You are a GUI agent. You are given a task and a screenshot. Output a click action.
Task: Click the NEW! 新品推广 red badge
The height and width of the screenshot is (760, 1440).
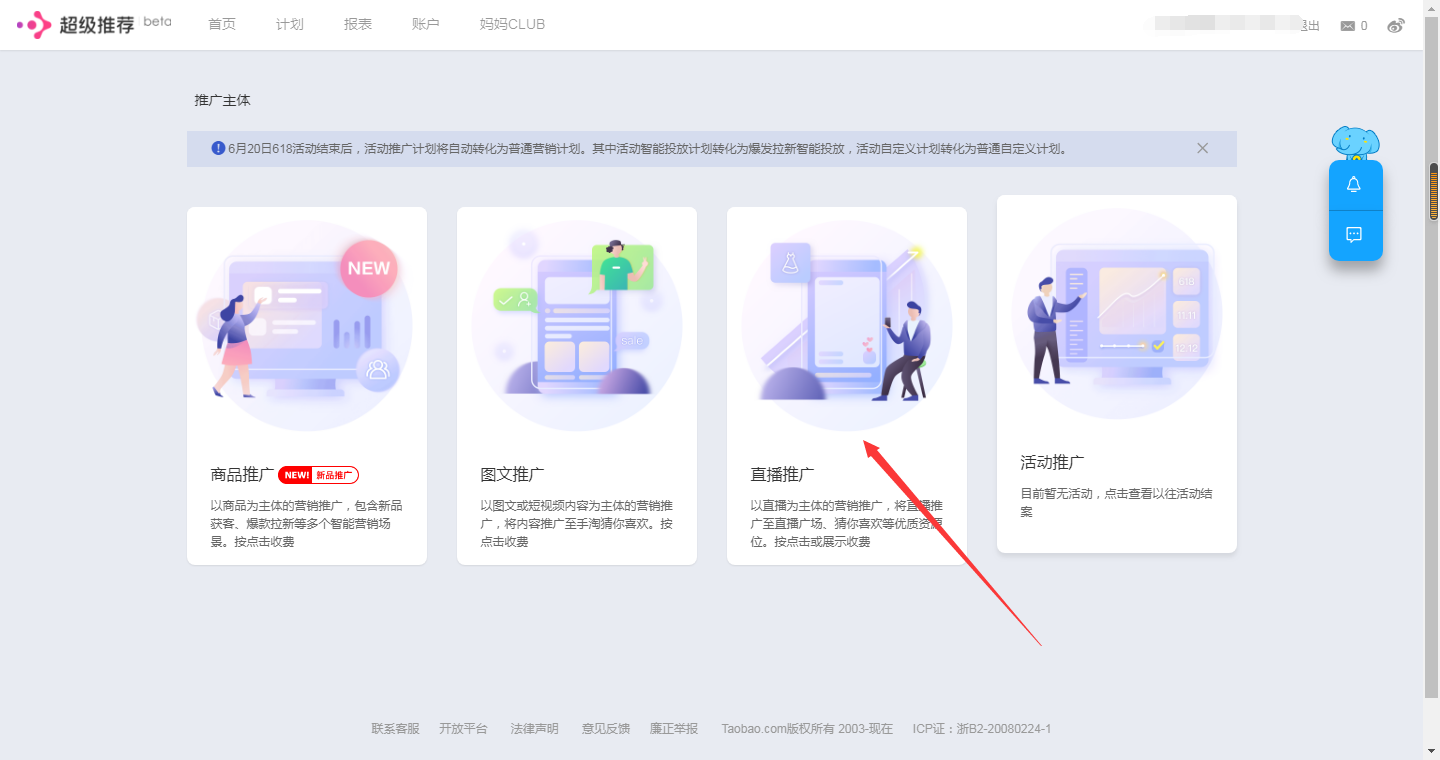(x=319, y=475)
